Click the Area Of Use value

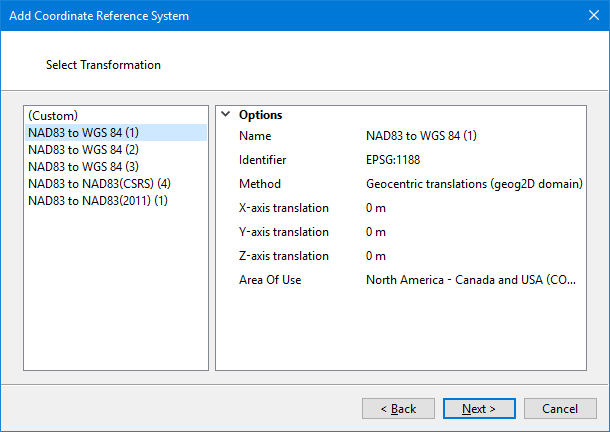pyautogui.click(x=471, y=280)
